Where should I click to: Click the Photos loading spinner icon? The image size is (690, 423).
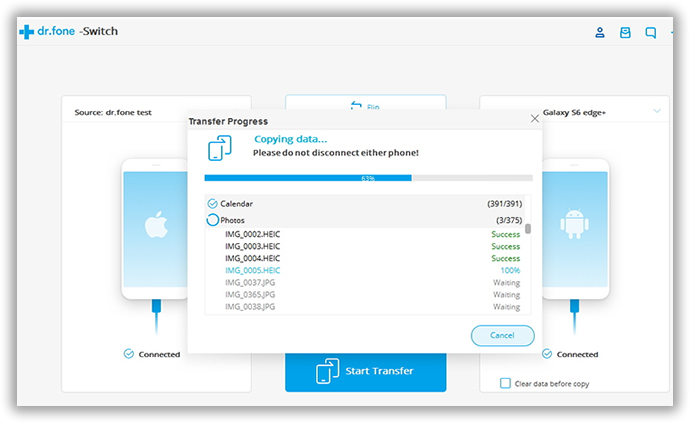point(213,220)
